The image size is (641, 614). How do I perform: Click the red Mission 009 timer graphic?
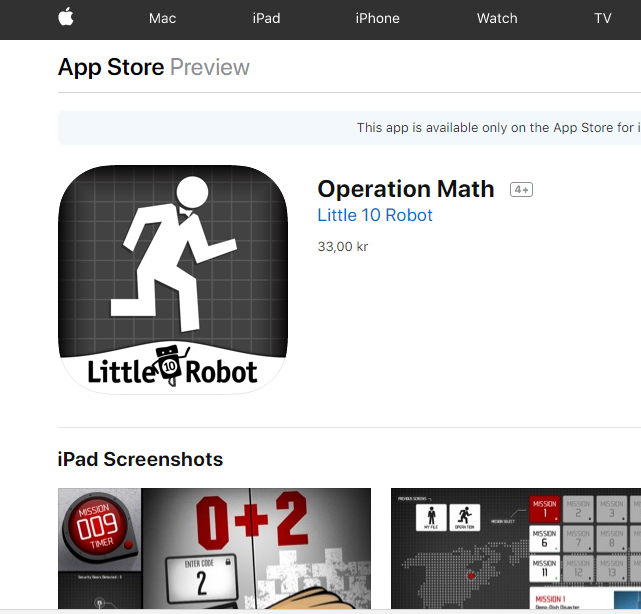pos(98,526)
